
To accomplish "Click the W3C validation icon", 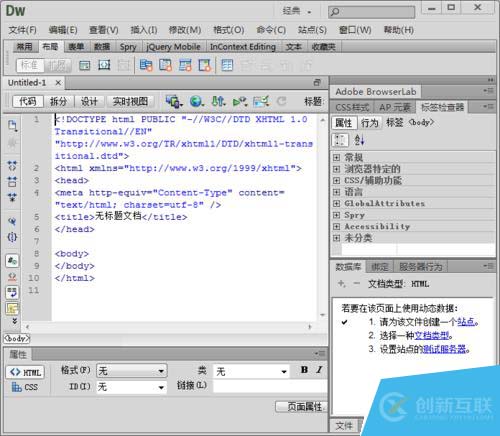I will pyautogui.click(x=240, y=101).
